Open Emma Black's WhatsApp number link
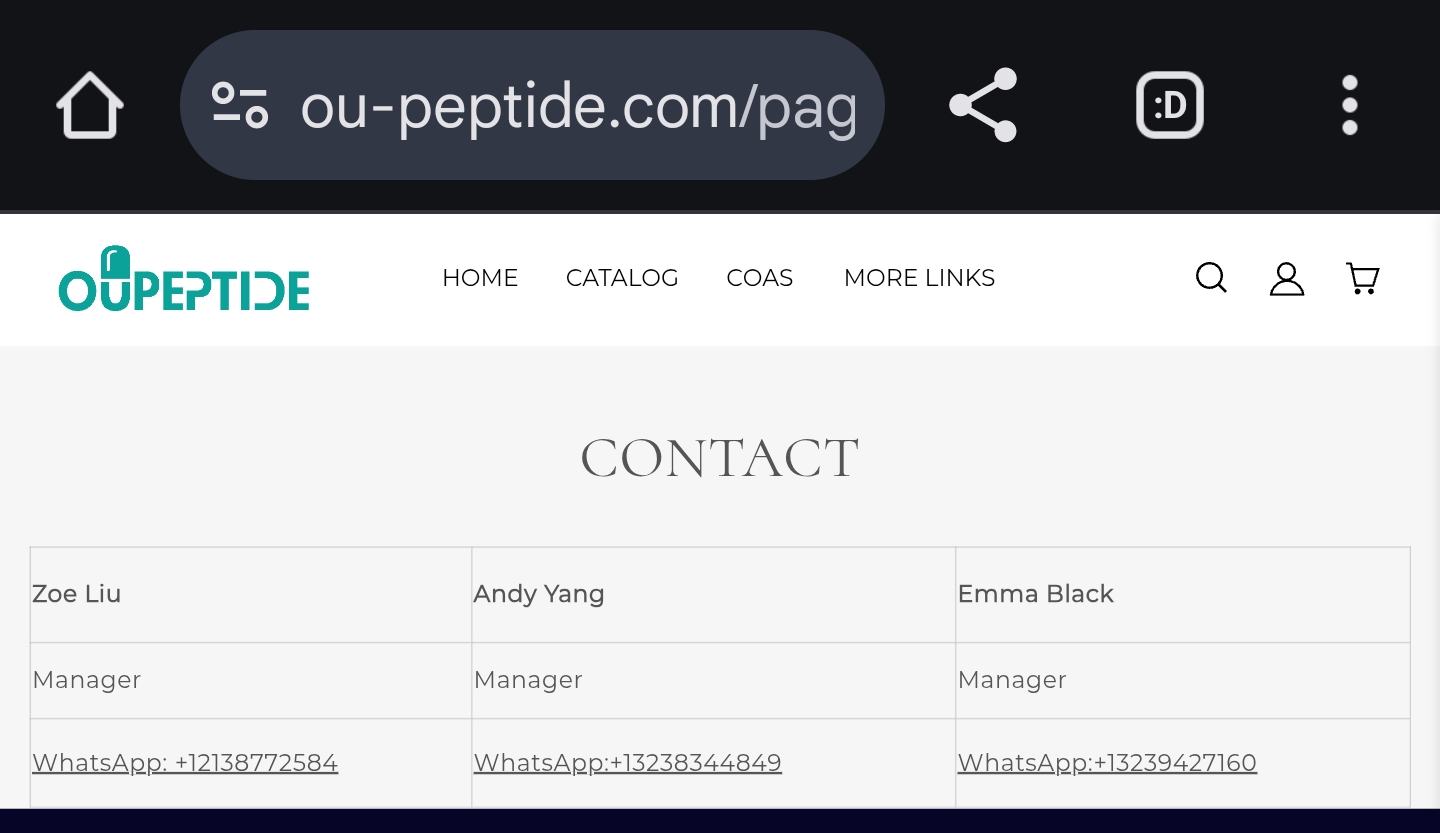 pos(1107,763)
